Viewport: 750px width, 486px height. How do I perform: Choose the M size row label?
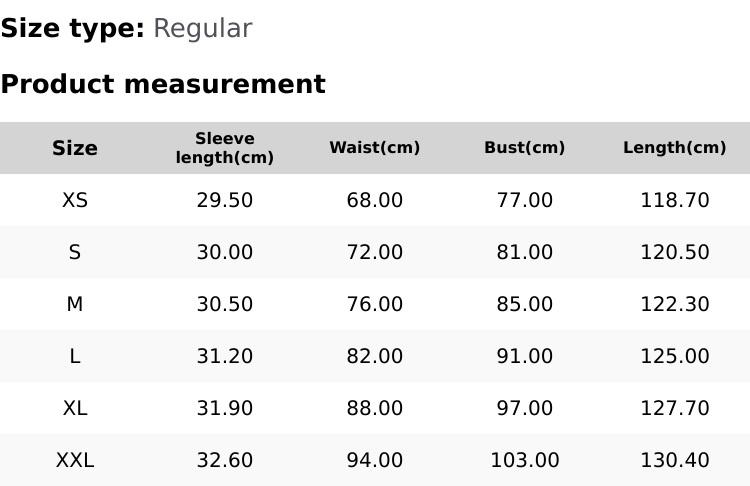click(x=75, y=304)
